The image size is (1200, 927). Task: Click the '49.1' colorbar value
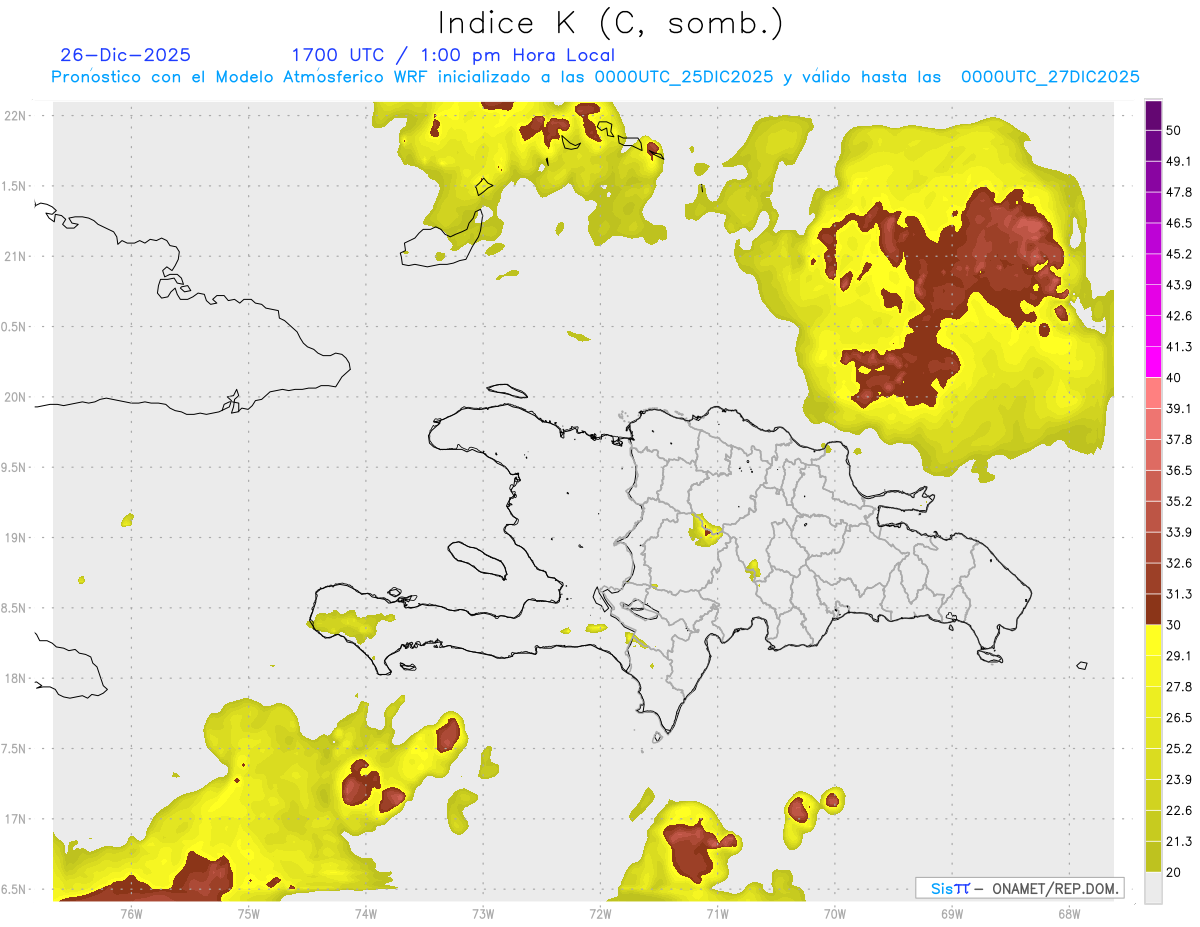click(x=1180, y=161)
